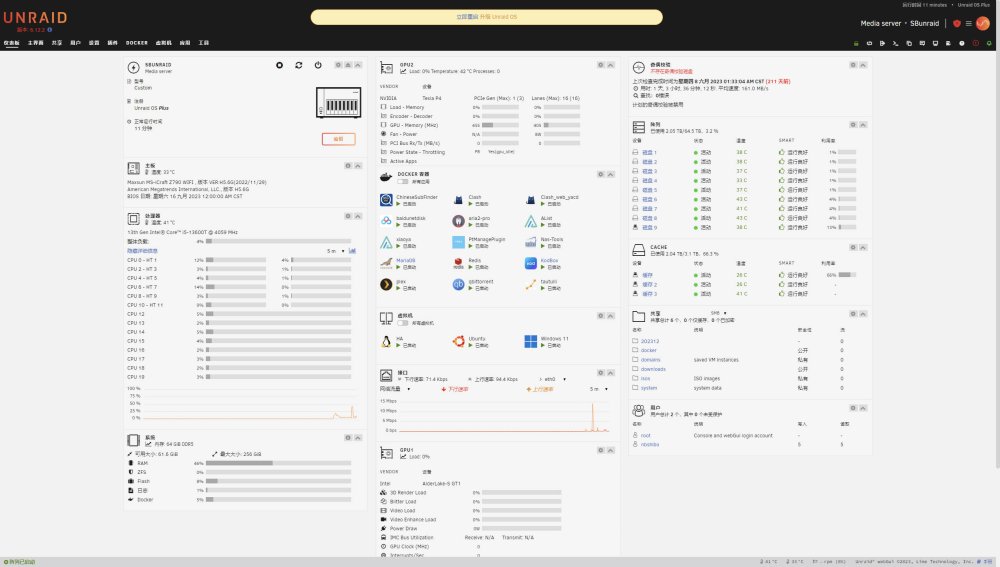This screenshot has height=567, width=1000.
Task: Open the SMB protocol dropdown in shares panel
Action: [x=719, y=313]
